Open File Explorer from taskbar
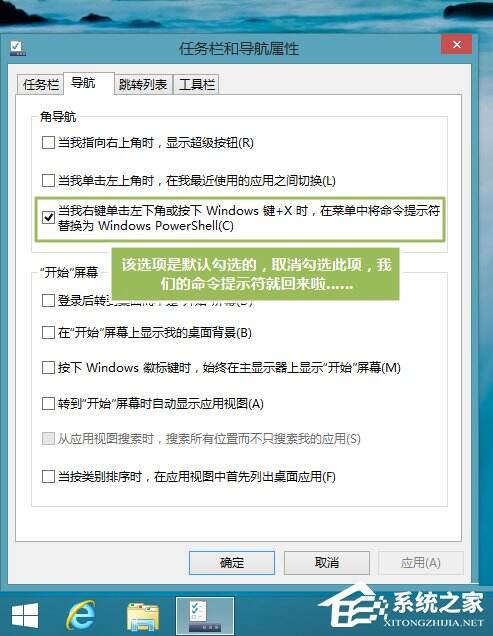 click(143, 616)
